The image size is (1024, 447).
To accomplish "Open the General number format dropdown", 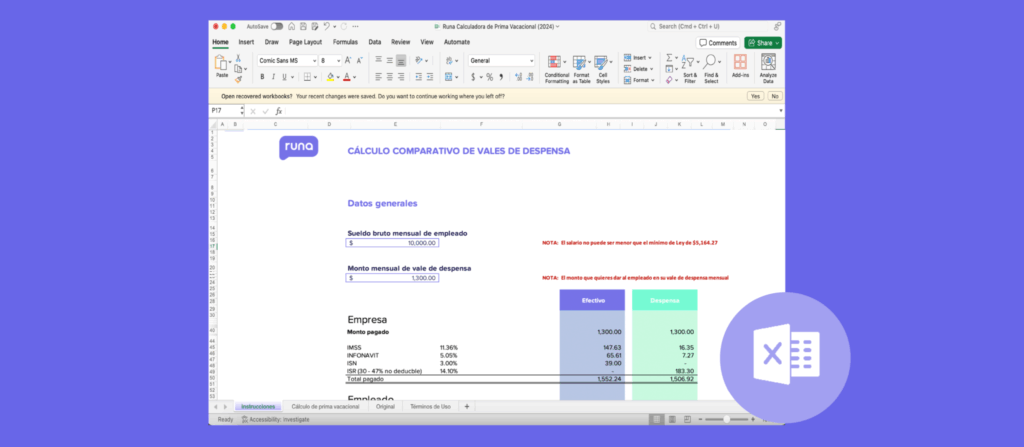I will coord(502,61).
